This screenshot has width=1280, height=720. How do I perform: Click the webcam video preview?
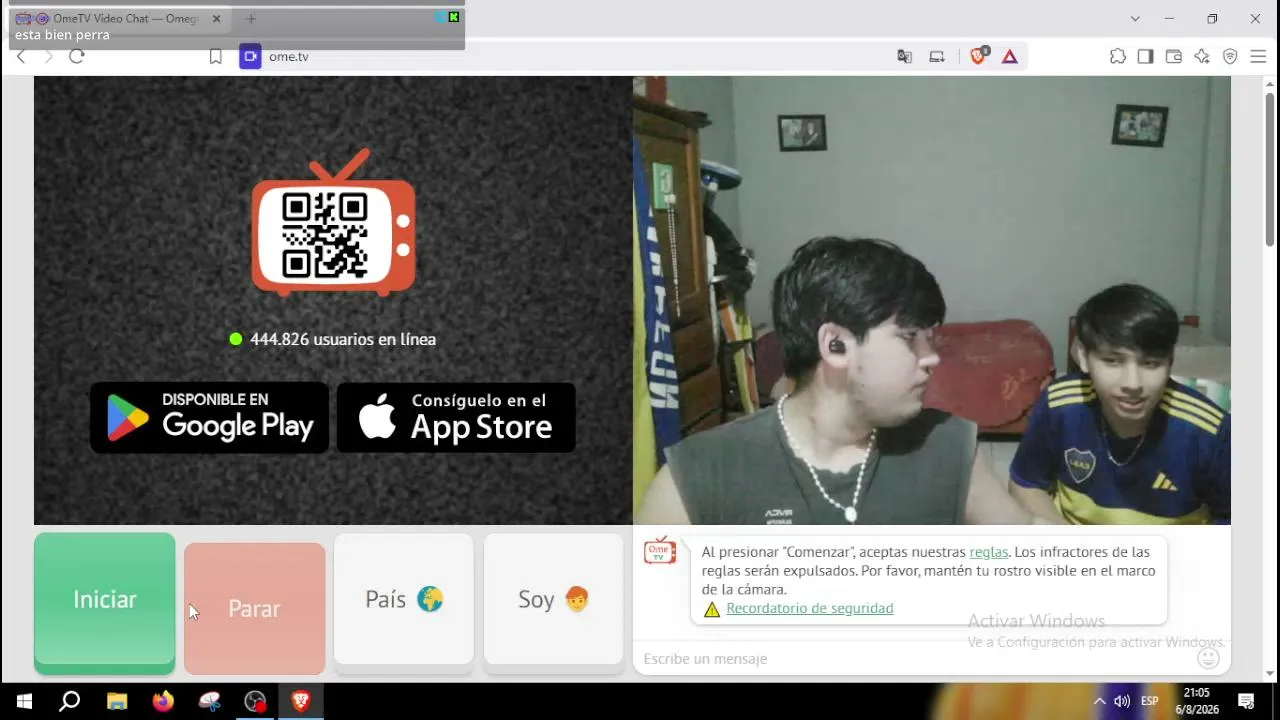click(932, 300)
